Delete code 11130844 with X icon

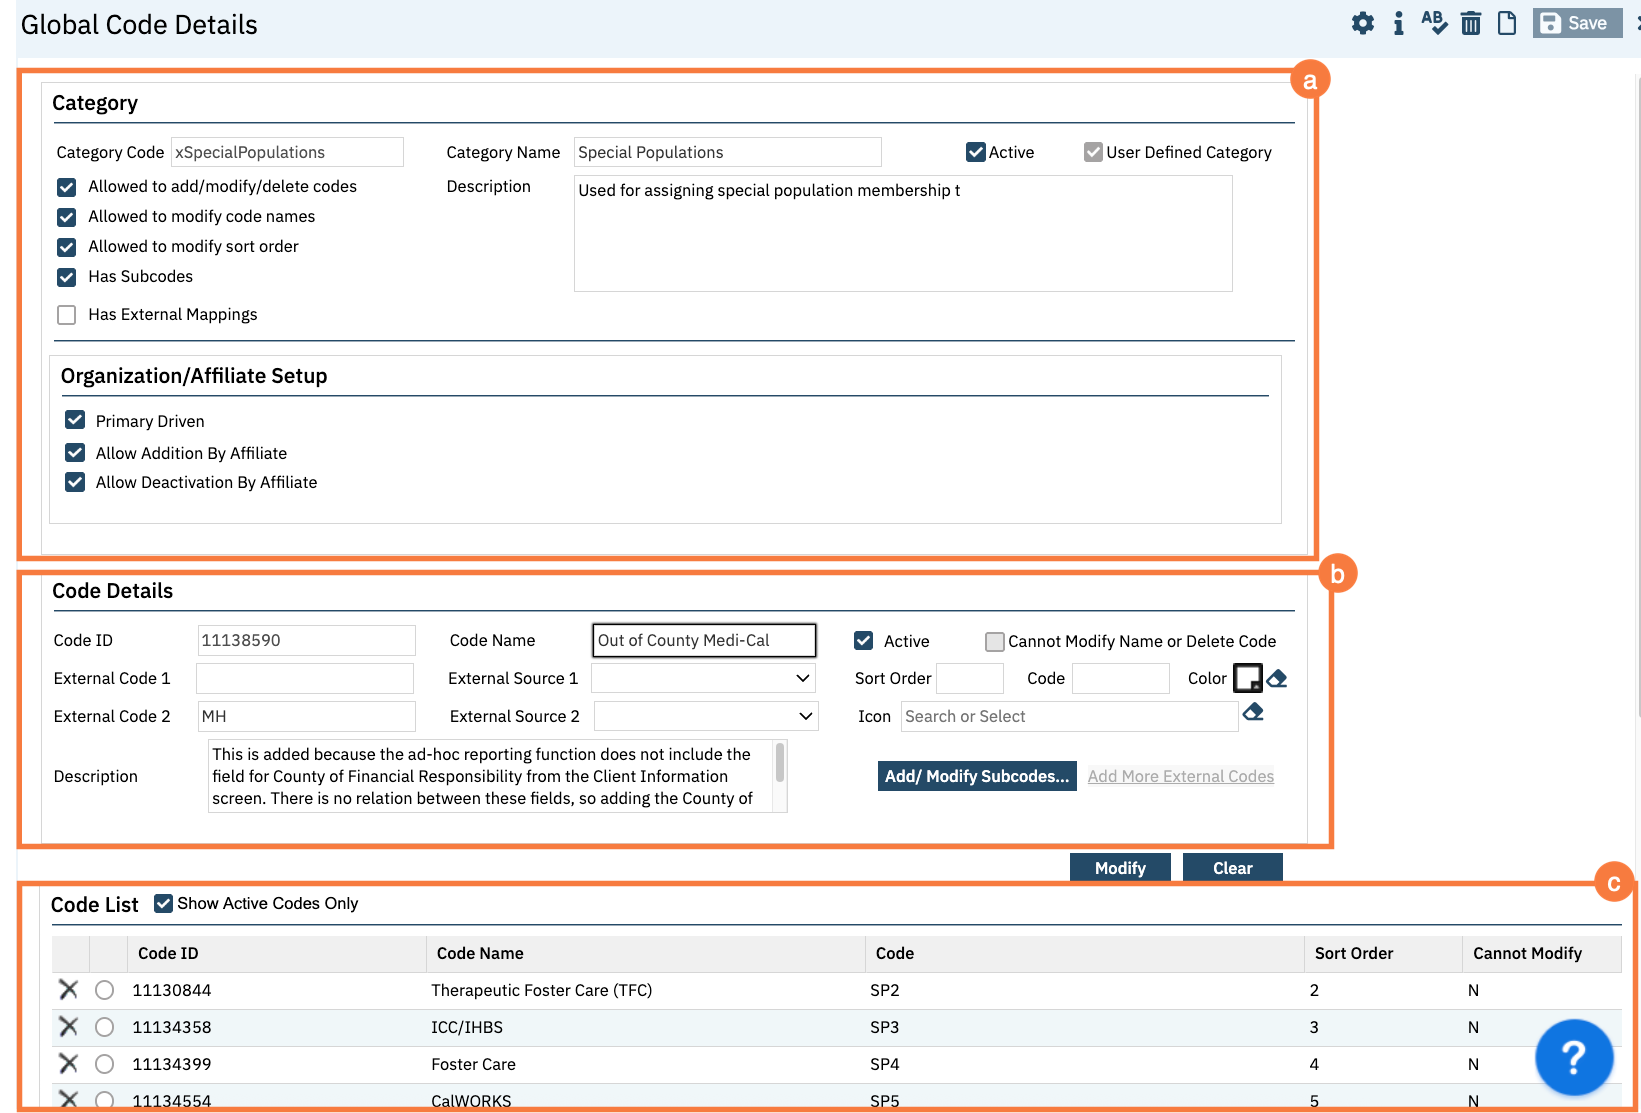coord(68,990)
